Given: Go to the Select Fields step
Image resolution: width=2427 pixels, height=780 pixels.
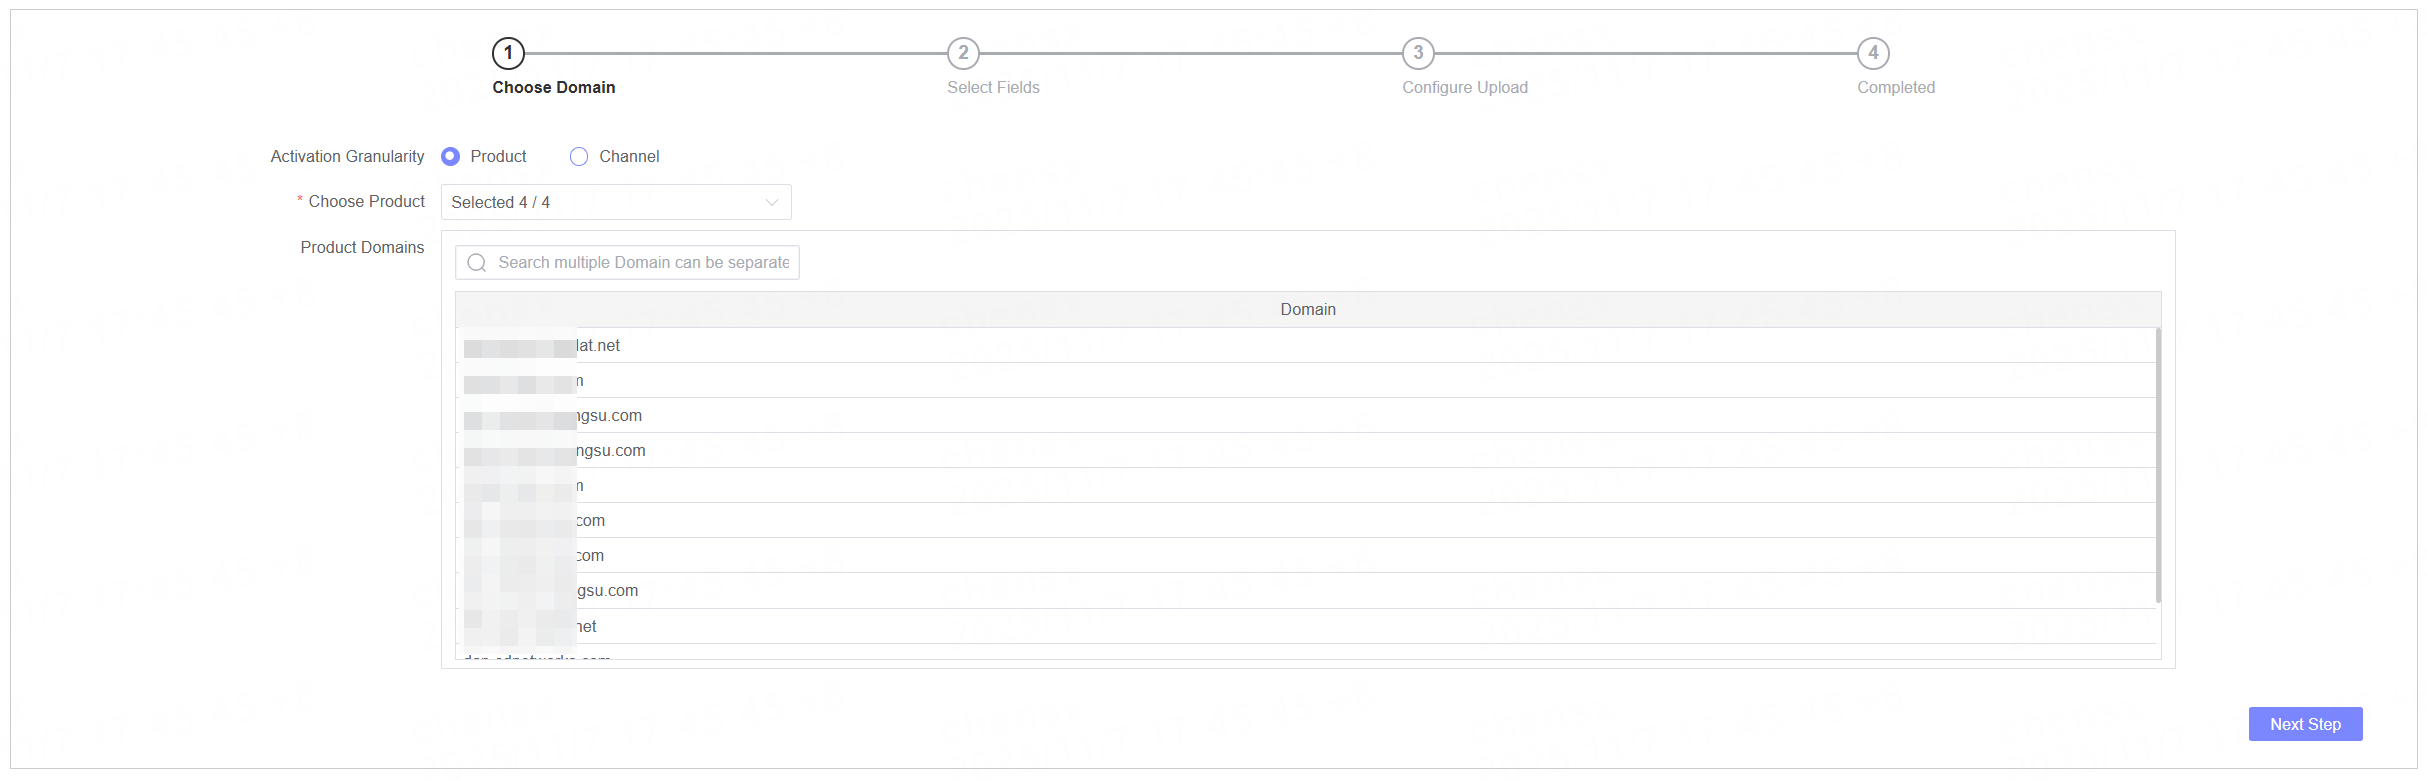Looking at the screenshot, I should tap(993, 88).
